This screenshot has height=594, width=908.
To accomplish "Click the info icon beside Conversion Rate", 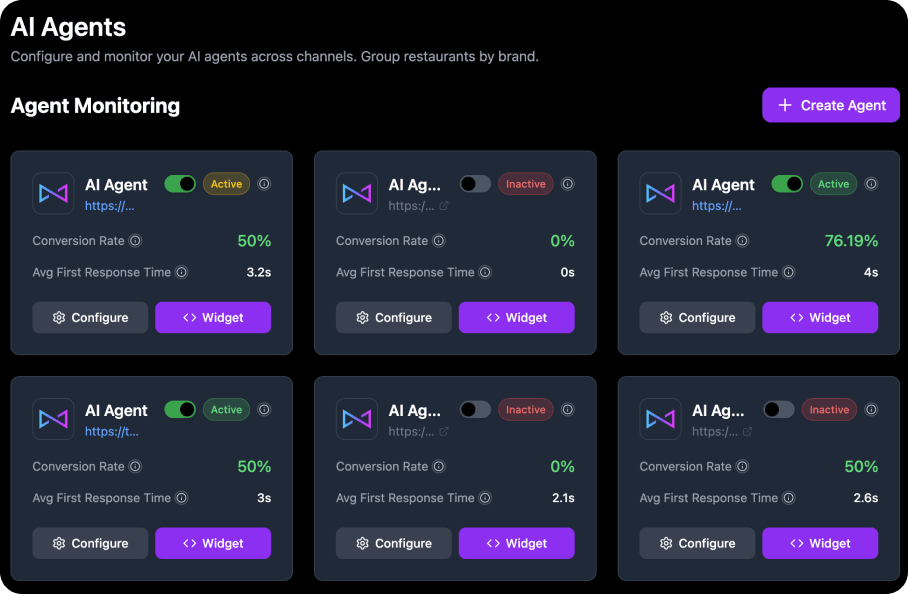I will (x=135, y=241).
